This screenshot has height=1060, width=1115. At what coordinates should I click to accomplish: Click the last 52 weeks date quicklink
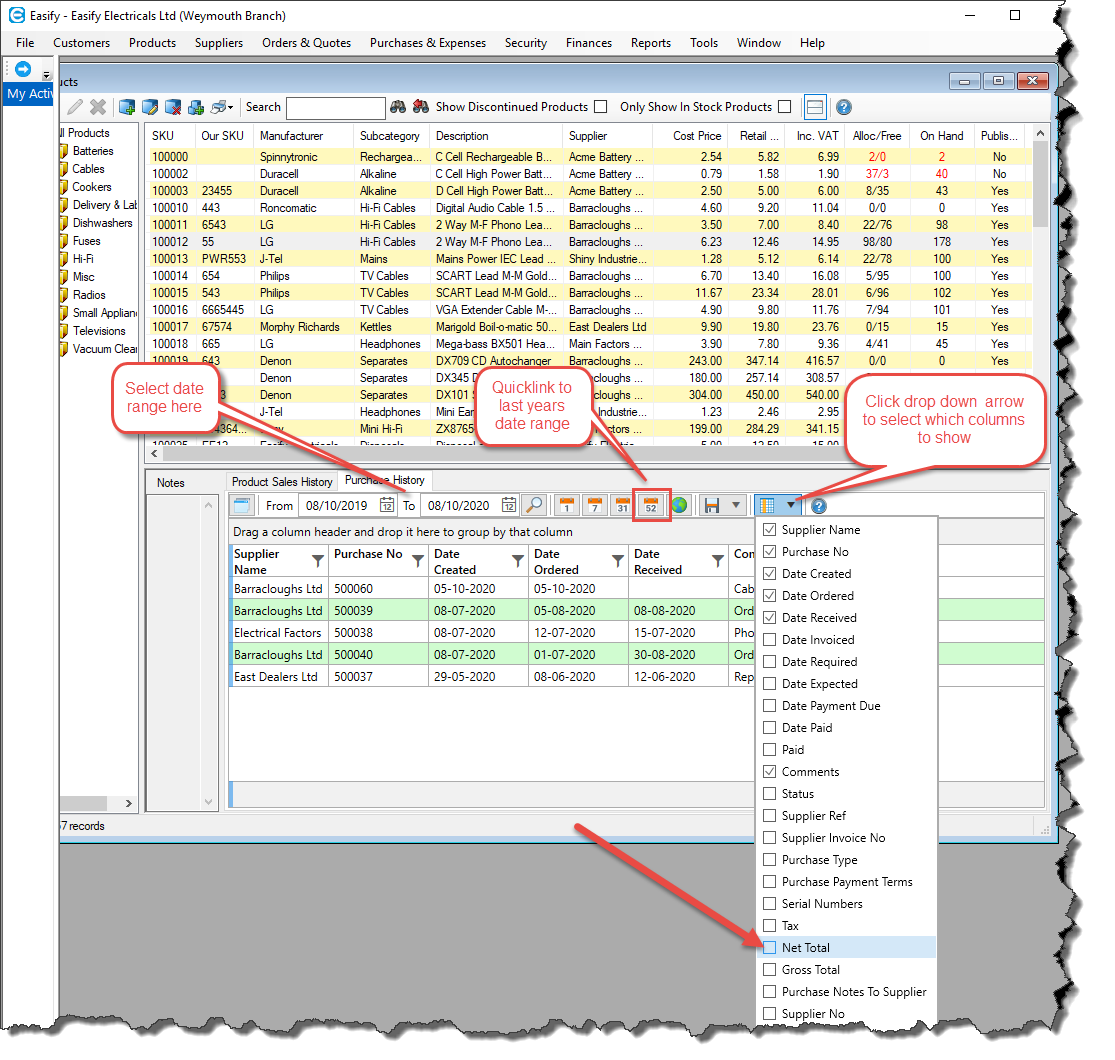point(651,506)
